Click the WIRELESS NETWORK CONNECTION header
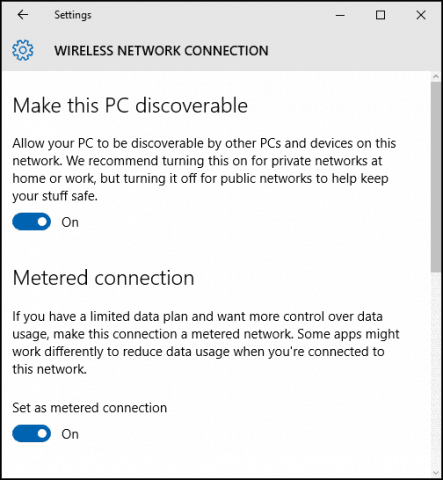This screenshot has width=443, height=480. coord(161,51)
